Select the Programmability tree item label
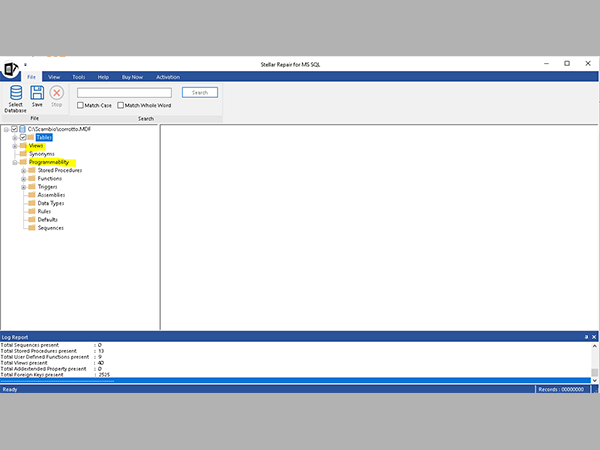This screenshot has height=450, width=600. point(49,162)
